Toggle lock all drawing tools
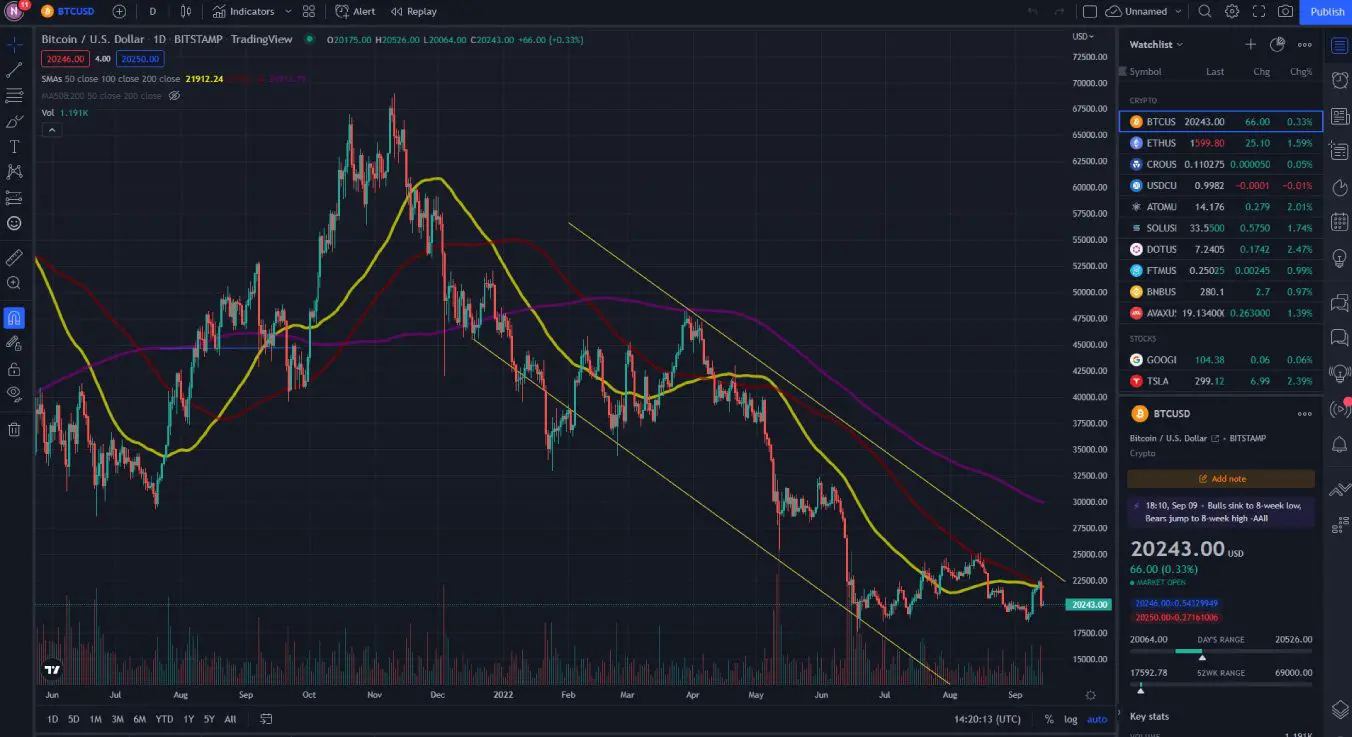1352x737 pixels. (x=14, y=369)
